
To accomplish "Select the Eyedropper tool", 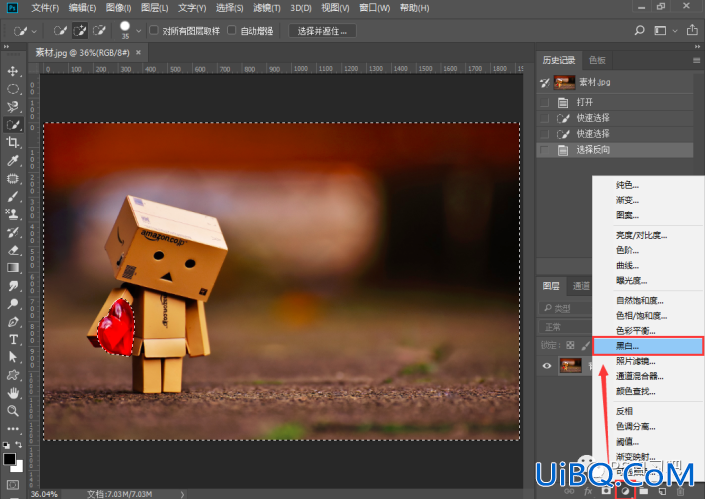I will click(x=13, y=160).
